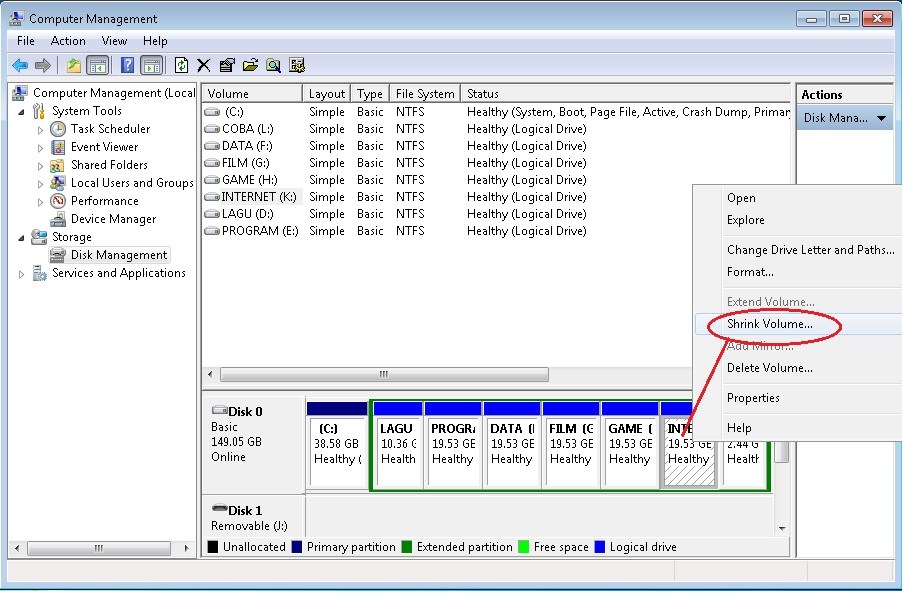This screenshot has width=904, height=594.
Task: Choose Explore in the context menu
Action: (x=798, y=220)
